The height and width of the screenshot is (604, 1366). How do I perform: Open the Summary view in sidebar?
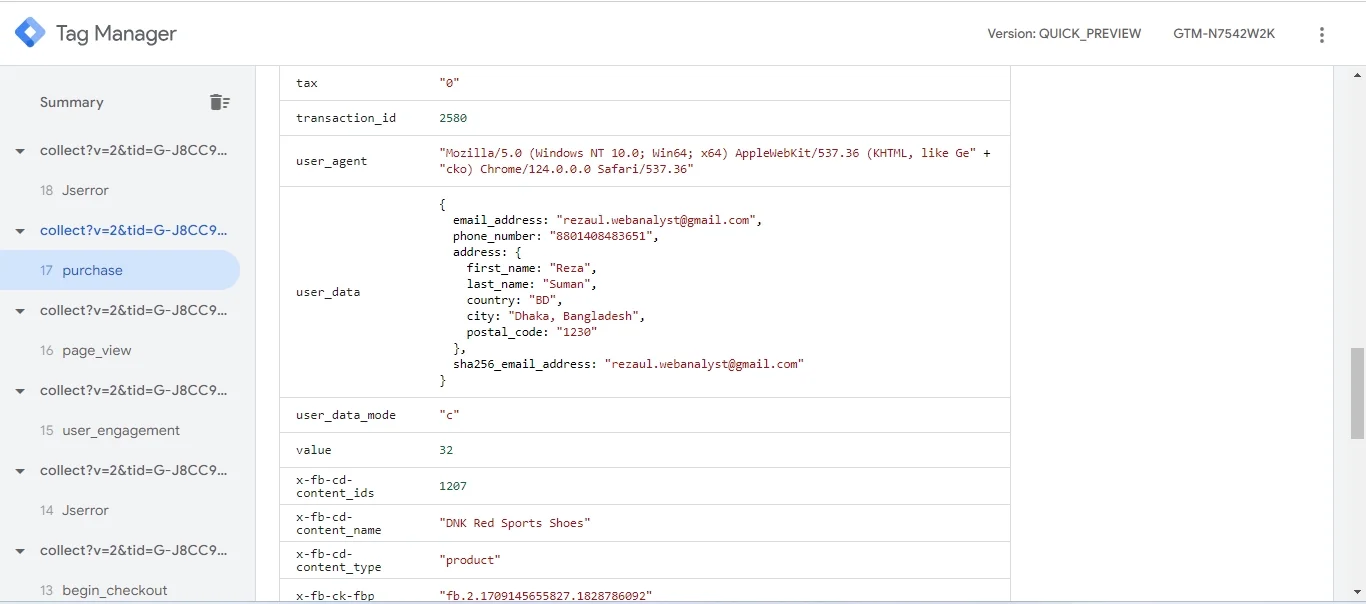[x=72, y=102]
